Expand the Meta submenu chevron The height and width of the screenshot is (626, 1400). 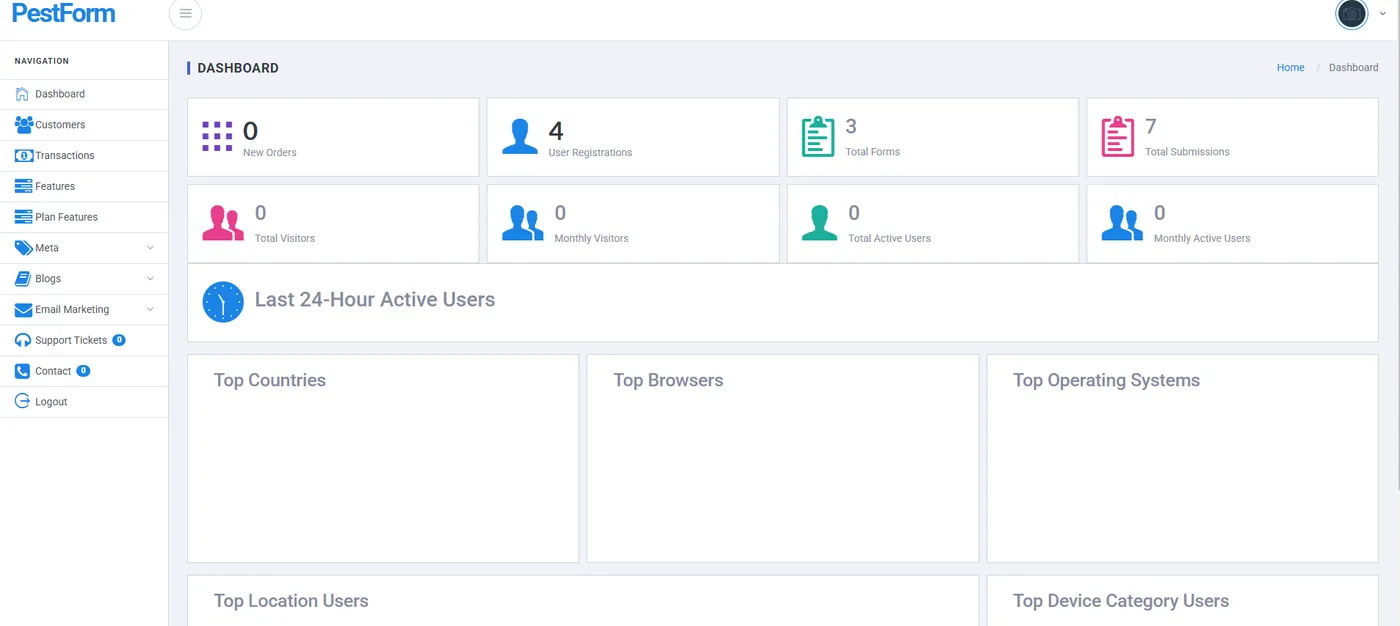tap(150, 248)
